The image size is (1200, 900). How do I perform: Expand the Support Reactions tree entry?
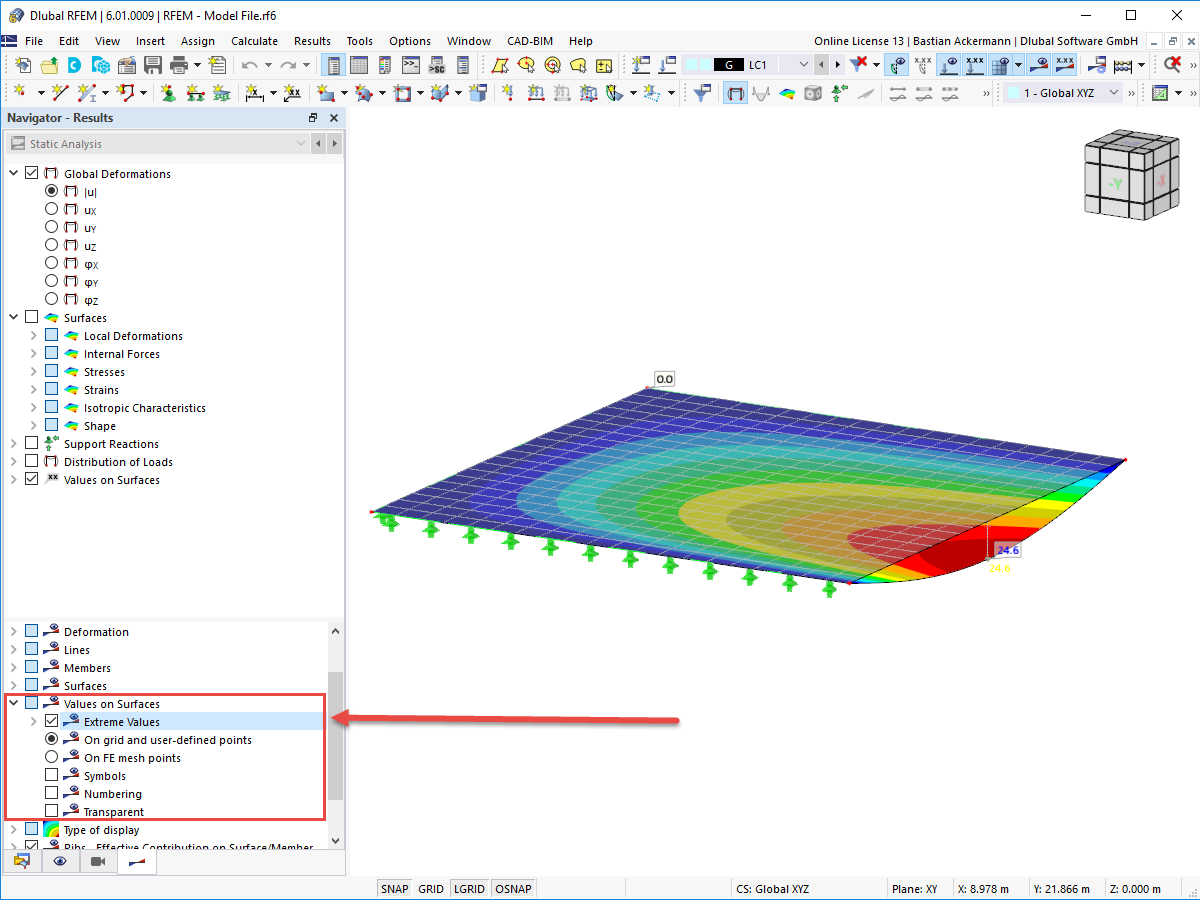pos(14,443)
